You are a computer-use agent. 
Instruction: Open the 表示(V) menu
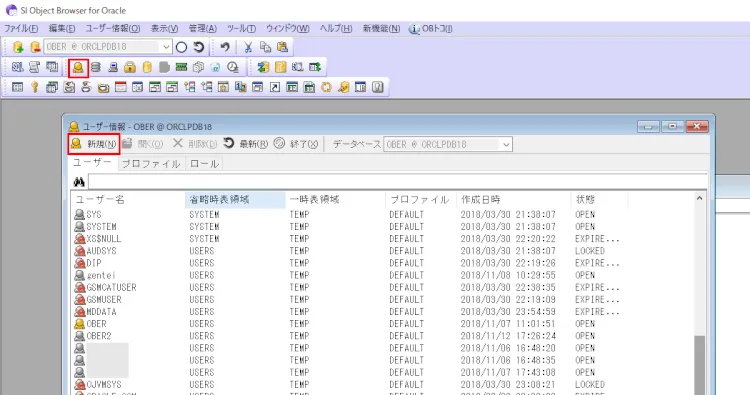coord(165,29)
